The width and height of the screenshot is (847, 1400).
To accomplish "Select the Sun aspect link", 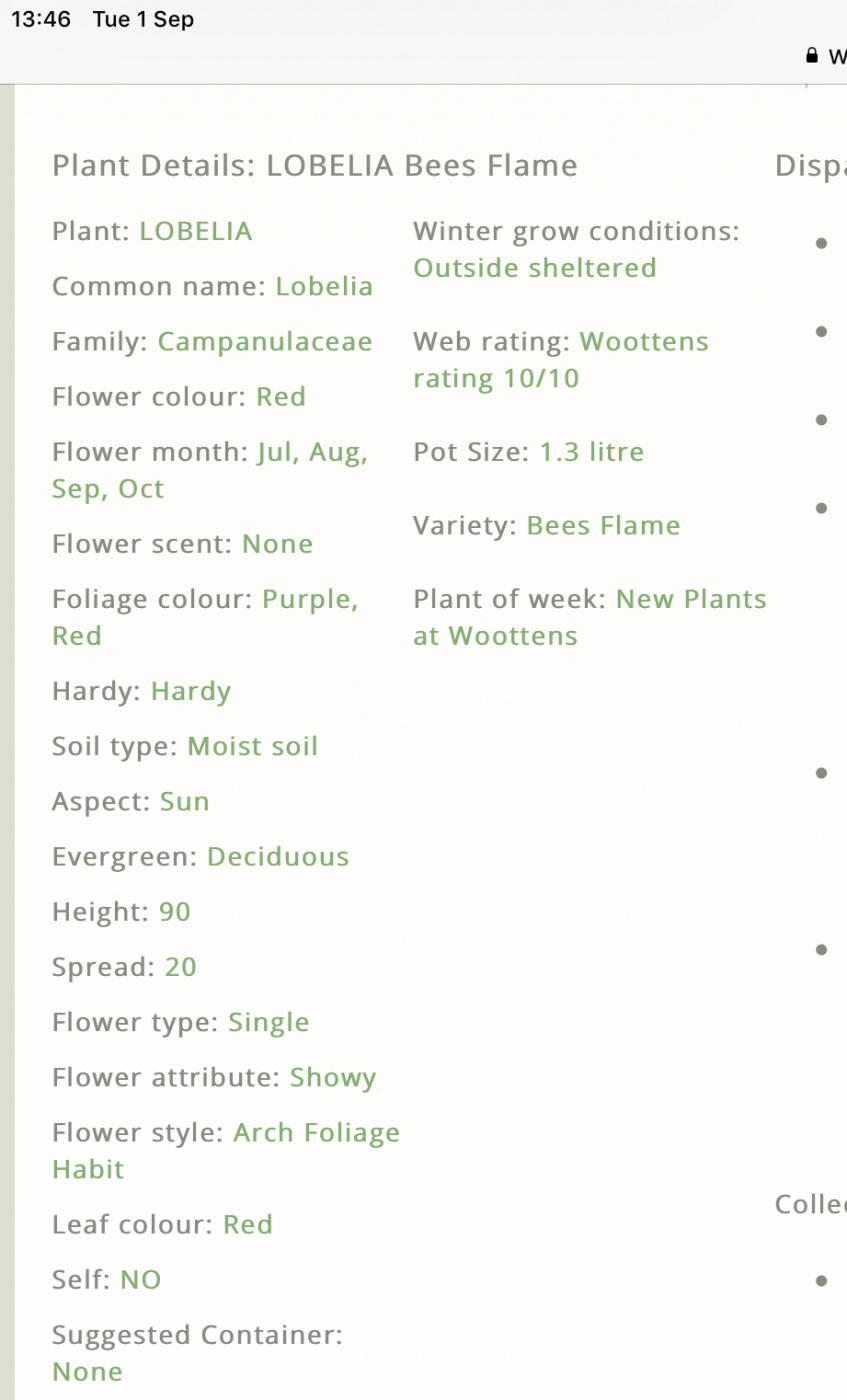I will click(x=185, y=802).
